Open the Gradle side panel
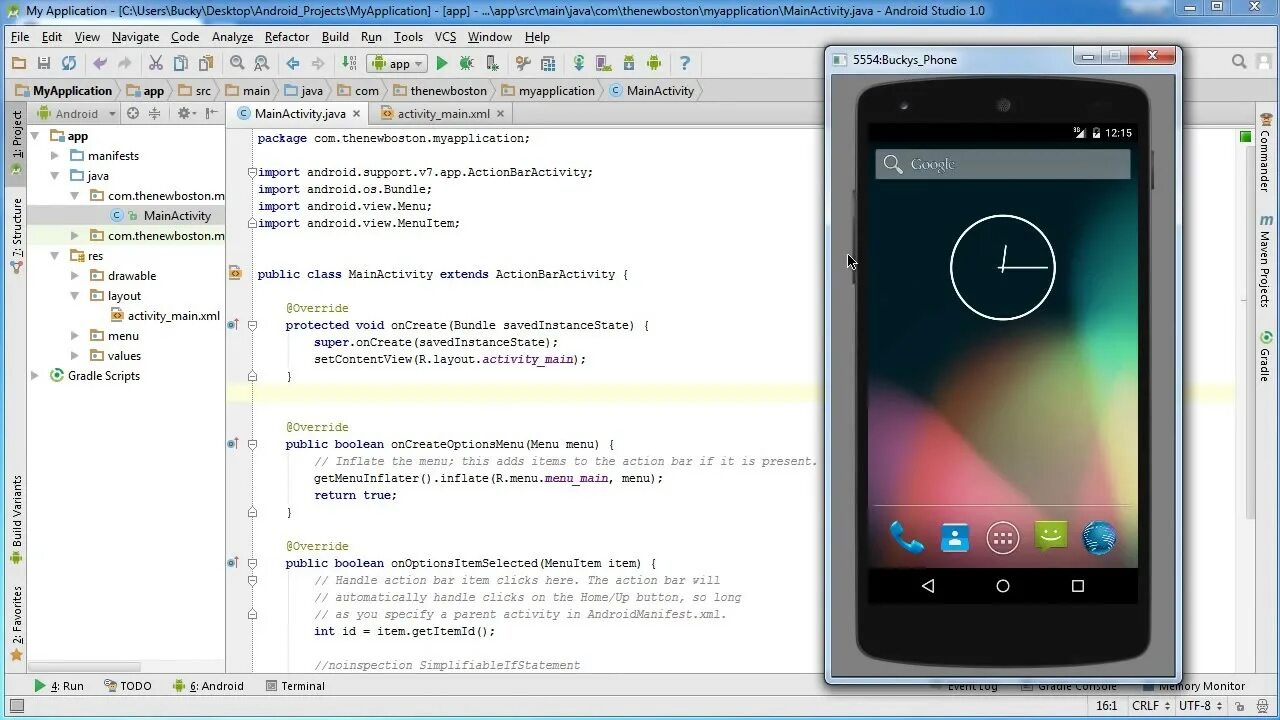This screenshot has width=1280, height=720. pos(1266,357)
